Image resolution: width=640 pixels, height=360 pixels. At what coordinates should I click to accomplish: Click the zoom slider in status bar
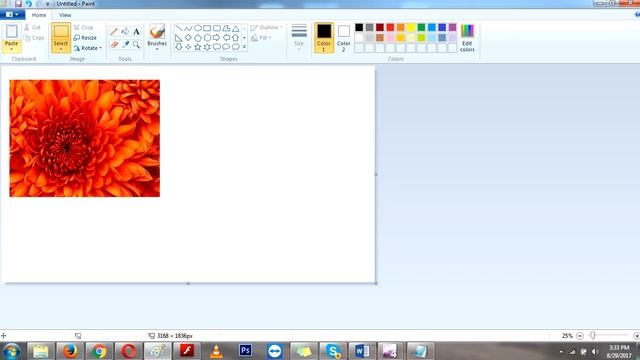[x=593, y=336]
